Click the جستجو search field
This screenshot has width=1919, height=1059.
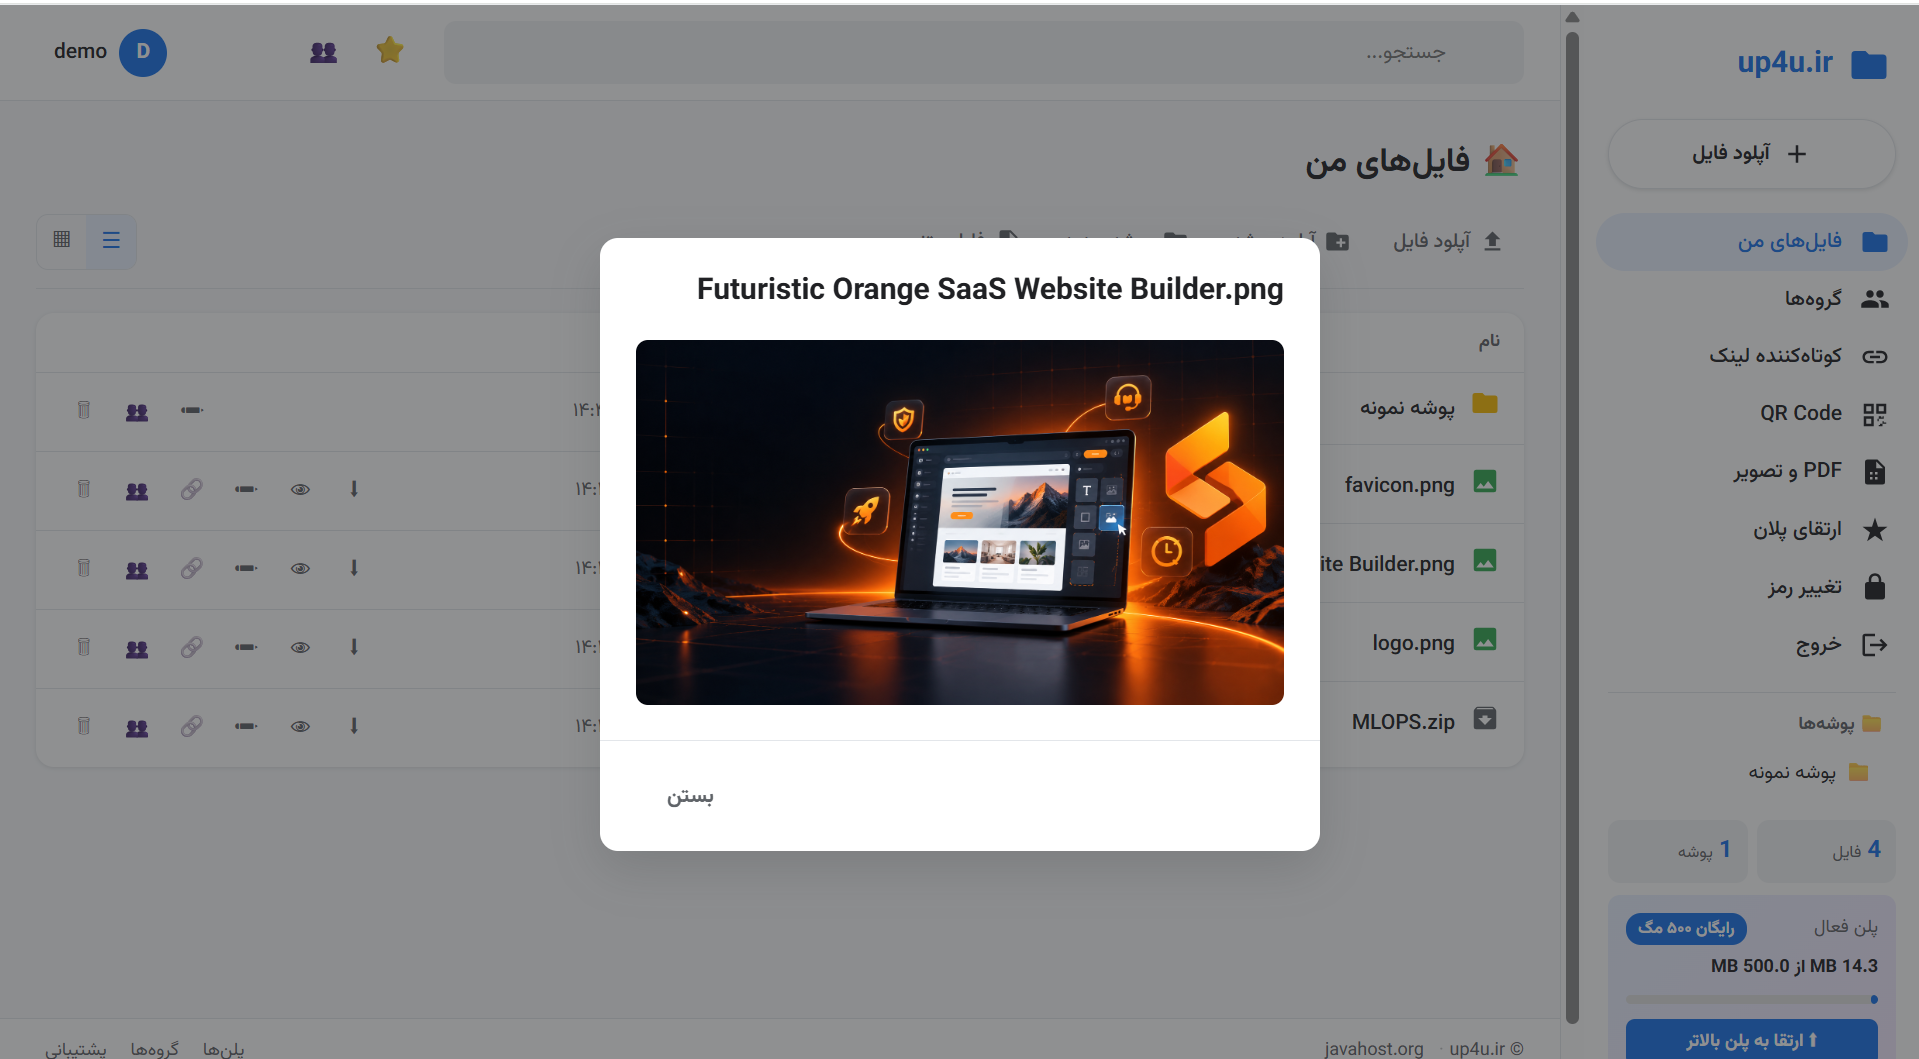coord(984,53)
